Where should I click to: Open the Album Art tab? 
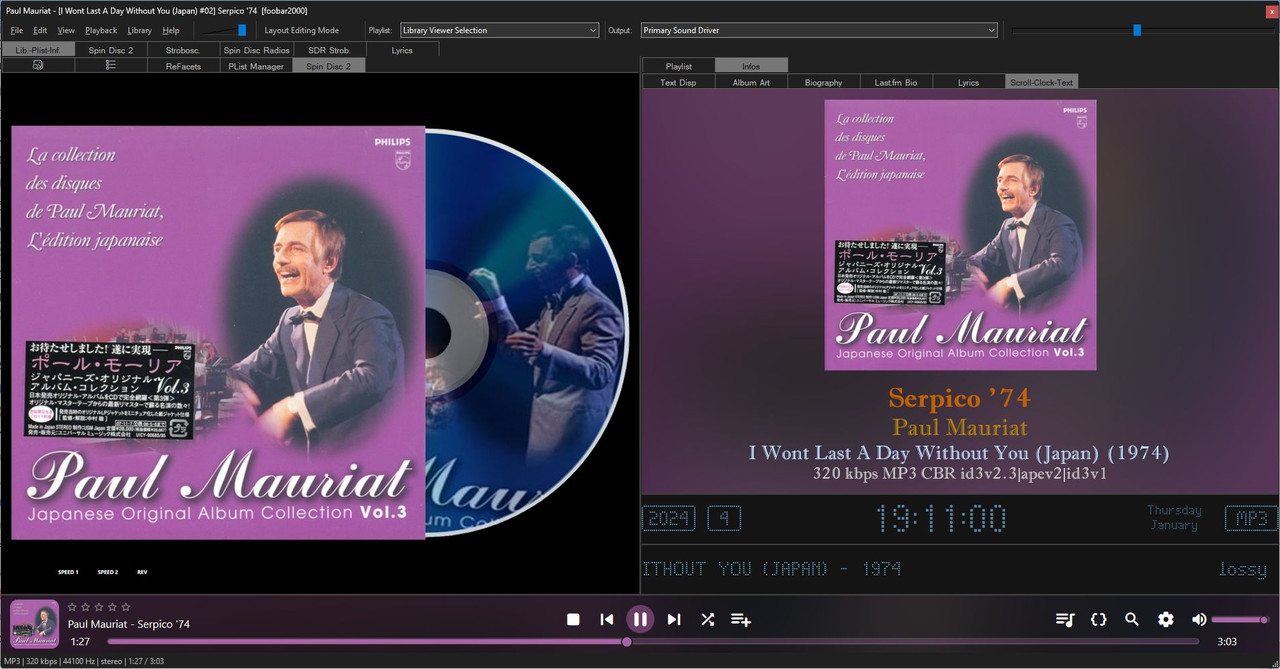[x=751, y=82]
